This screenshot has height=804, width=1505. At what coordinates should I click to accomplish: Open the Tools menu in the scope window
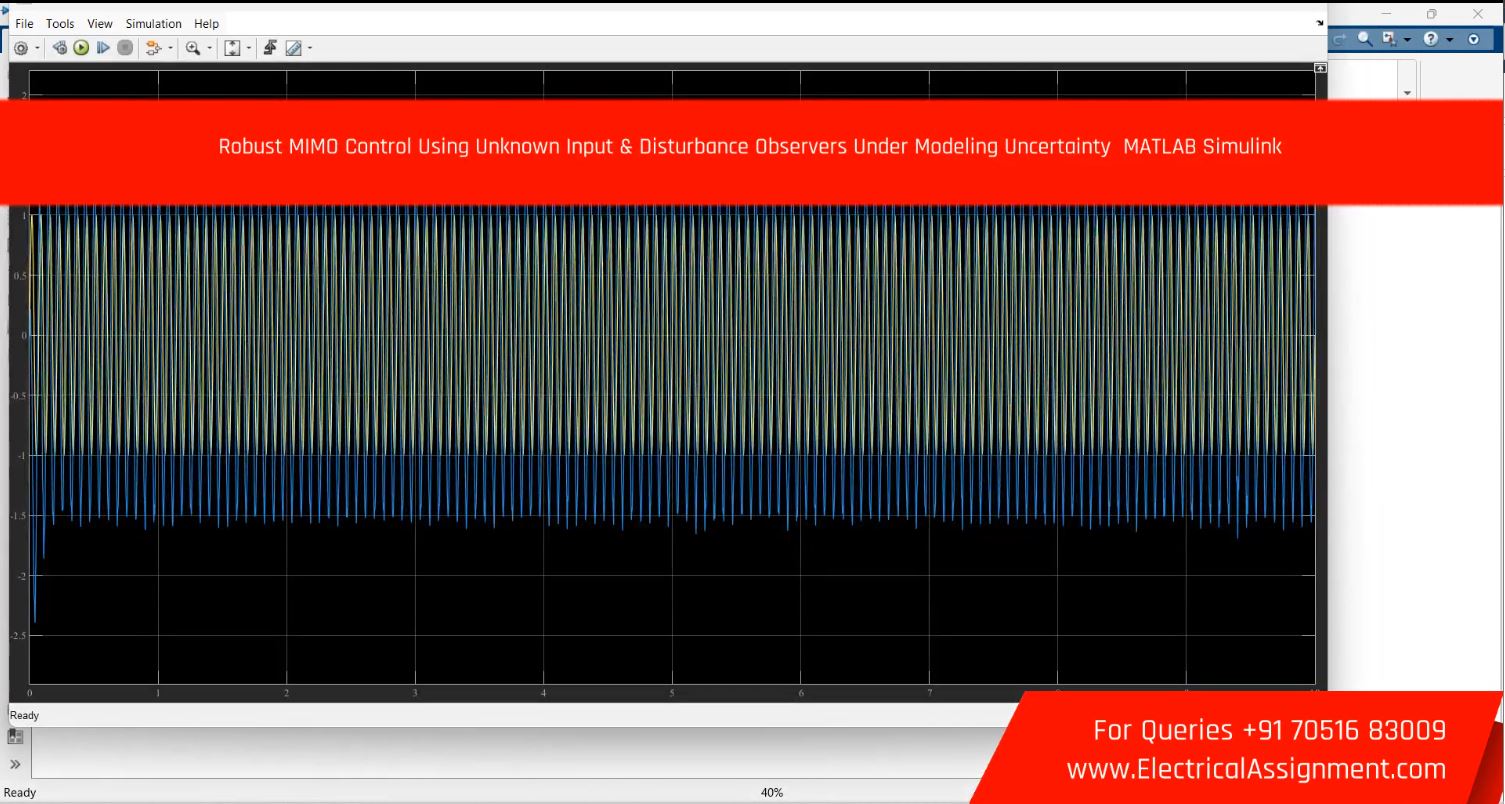click(x=60, y=24)
